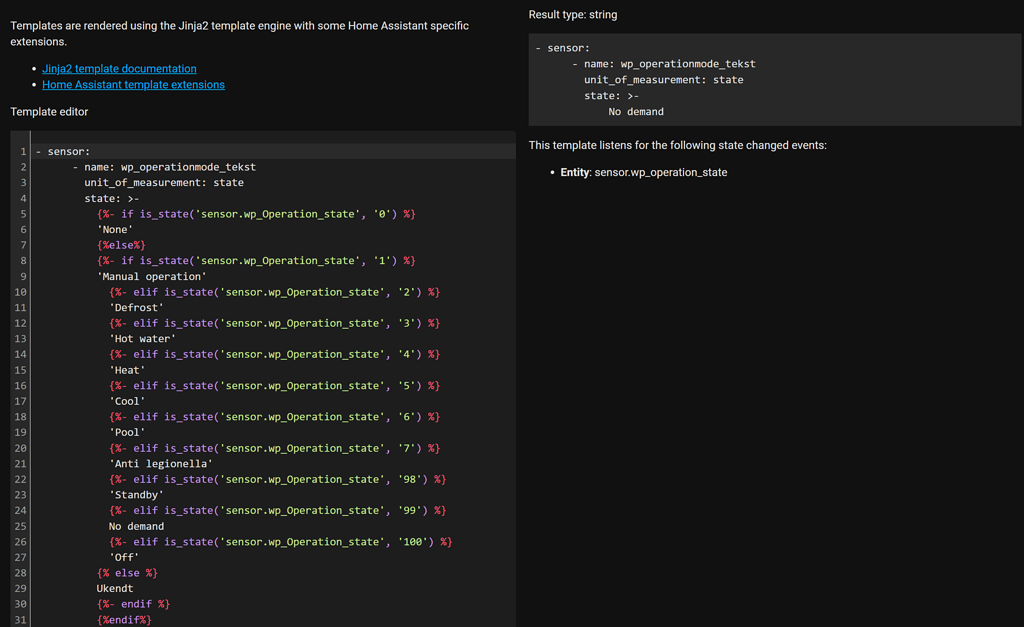
Task: Open Home Assistant template extensions link
Action: (x=133, y=85)
